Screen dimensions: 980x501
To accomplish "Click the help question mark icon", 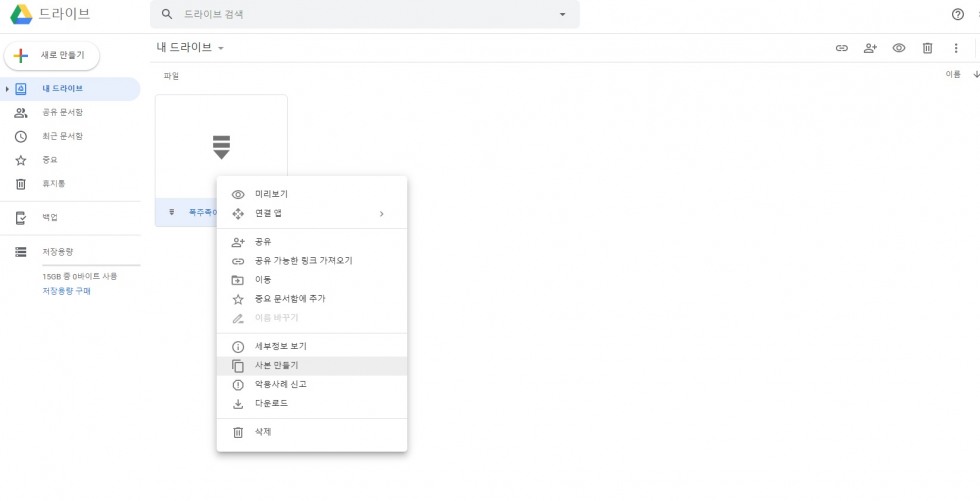I will [958, 14].
